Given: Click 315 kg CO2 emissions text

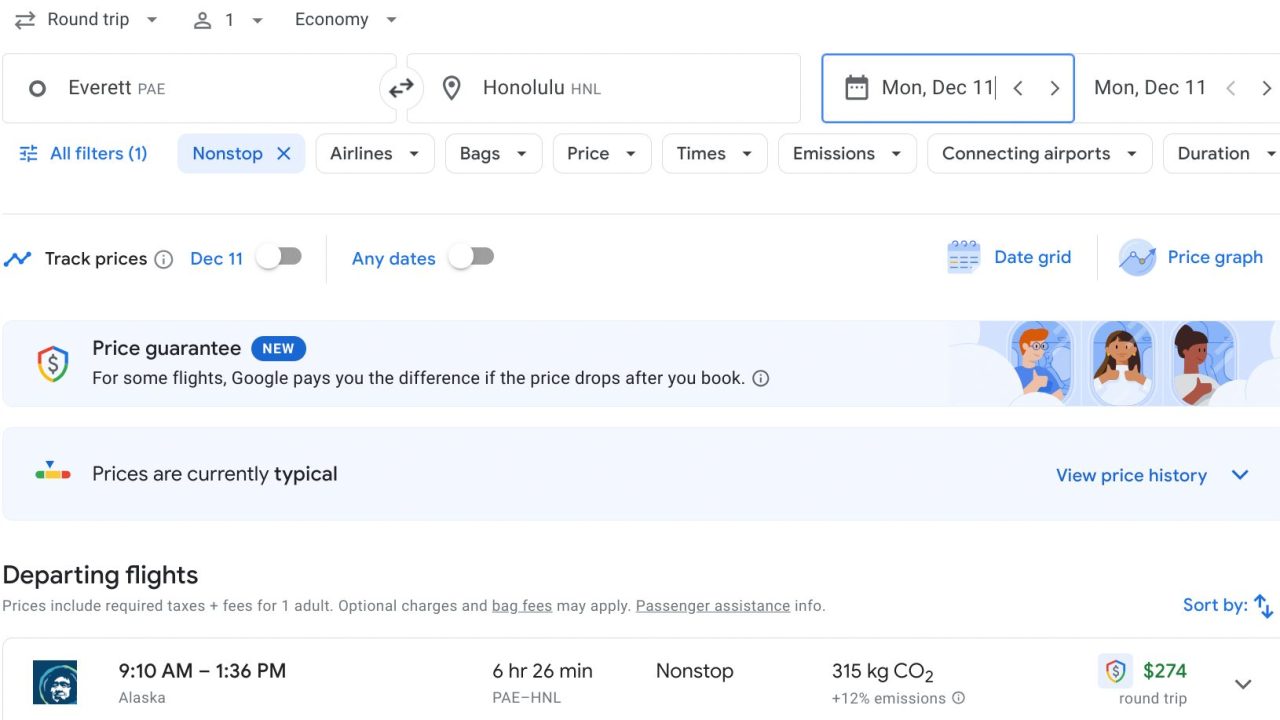Looking at the screenshot, I should click(x=883, y=672).
